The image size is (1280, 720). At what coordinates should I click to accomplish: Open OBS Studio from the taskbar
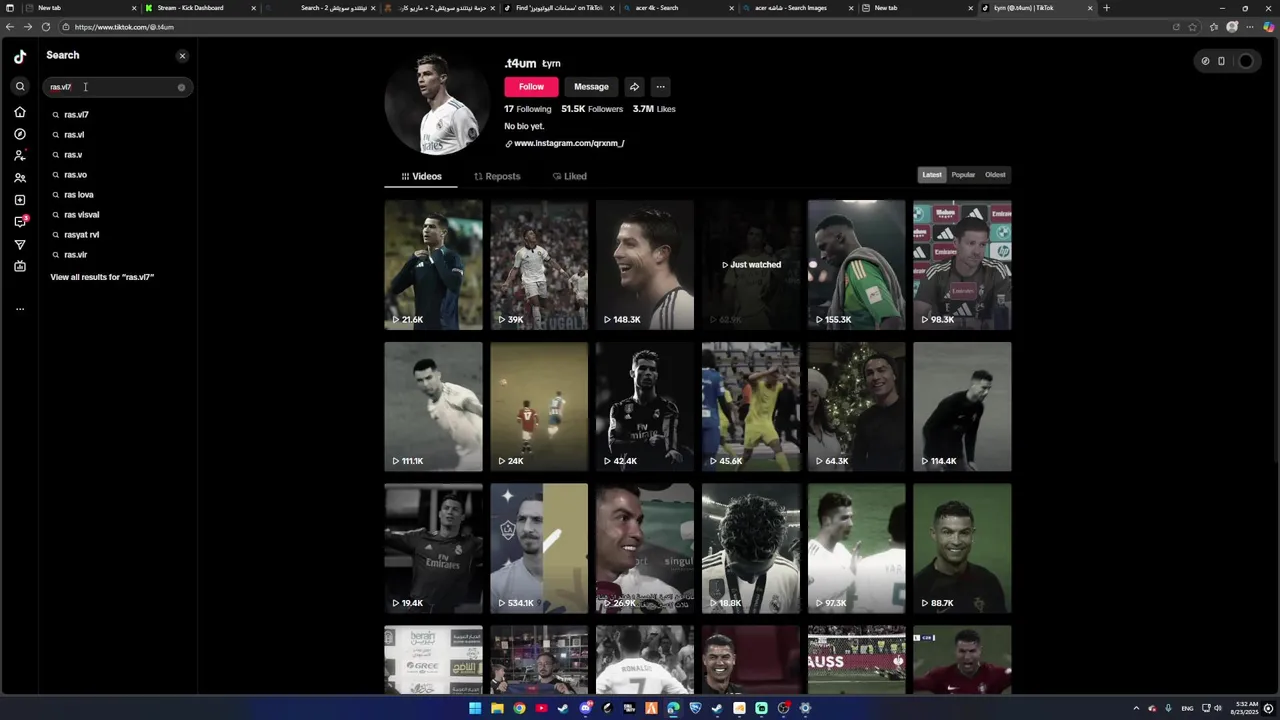point(783,708)
